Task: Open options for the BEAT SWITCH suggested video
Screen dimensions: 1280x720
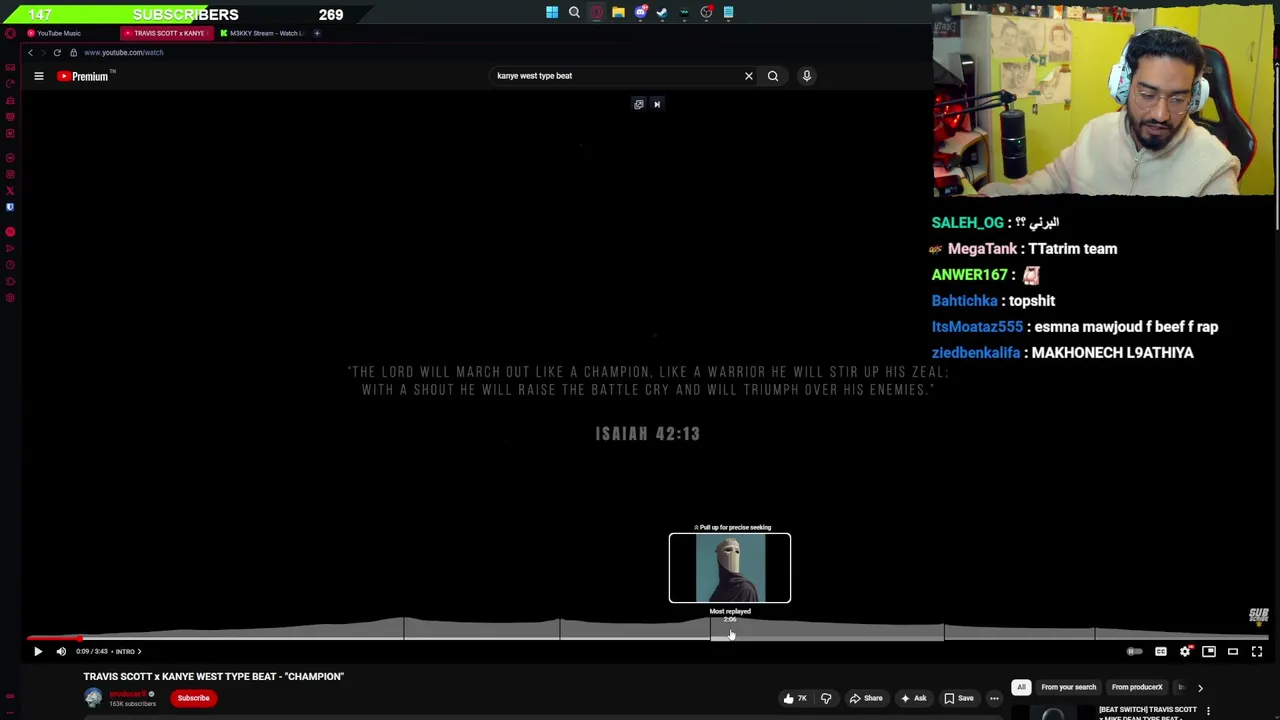Action: point(1208,711)
